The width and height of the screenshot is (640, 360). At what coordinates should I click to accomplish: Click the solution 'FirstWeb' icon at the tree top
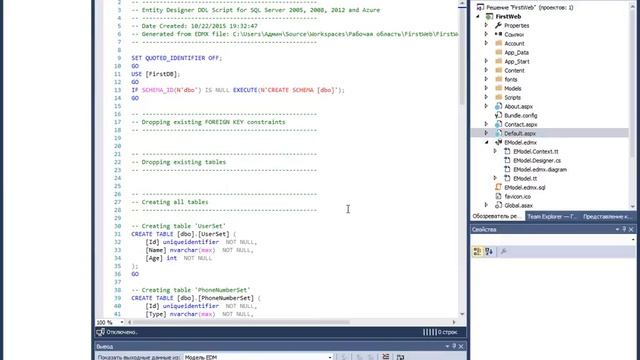pos(480,7)
